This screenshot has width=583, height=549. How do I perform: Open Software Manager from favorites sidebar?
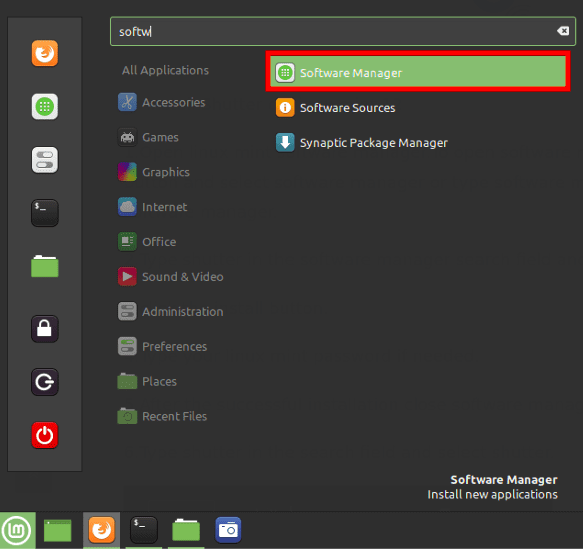[x=45, y=107]
